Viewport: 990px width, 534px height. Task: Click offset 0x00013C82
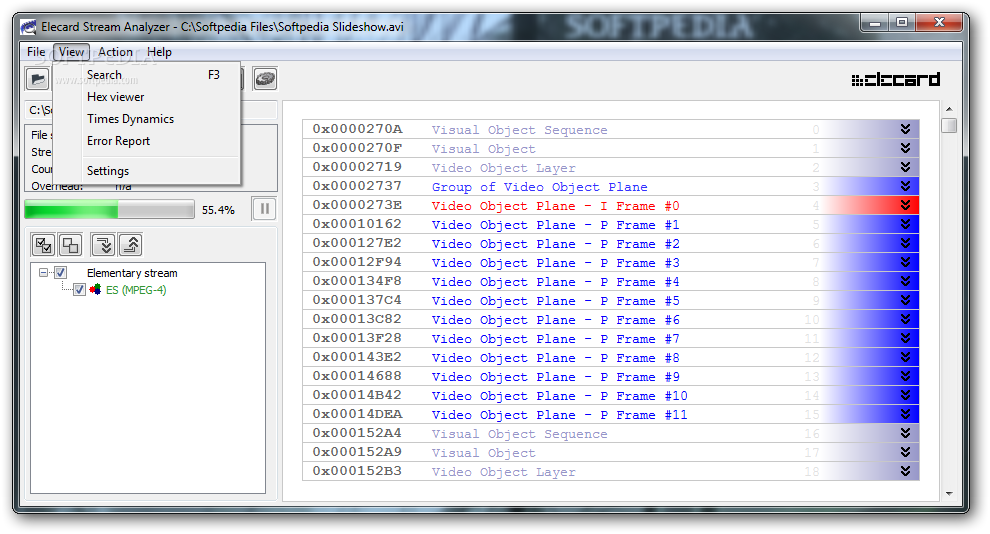[357, 319]
